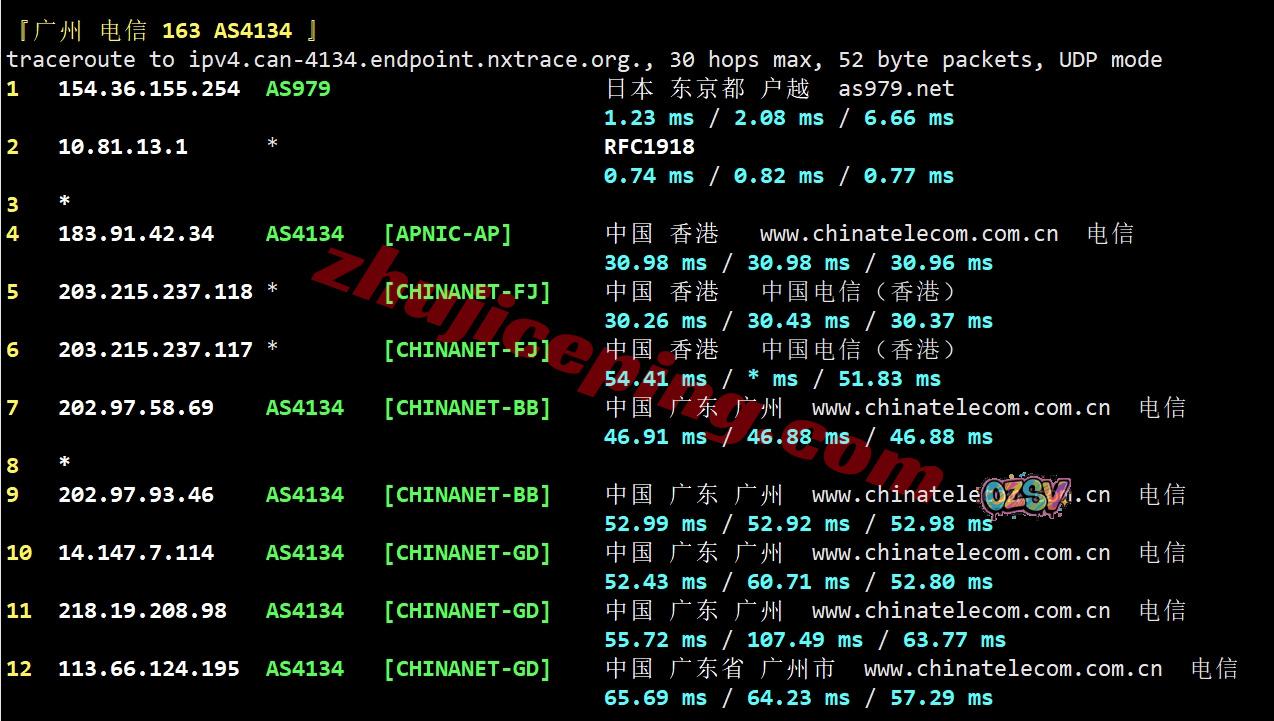Click the [CHINANET-FJ] tag on hop 5
The width and height of the screenshot is (1274, 721).
(x=467, y=292)
